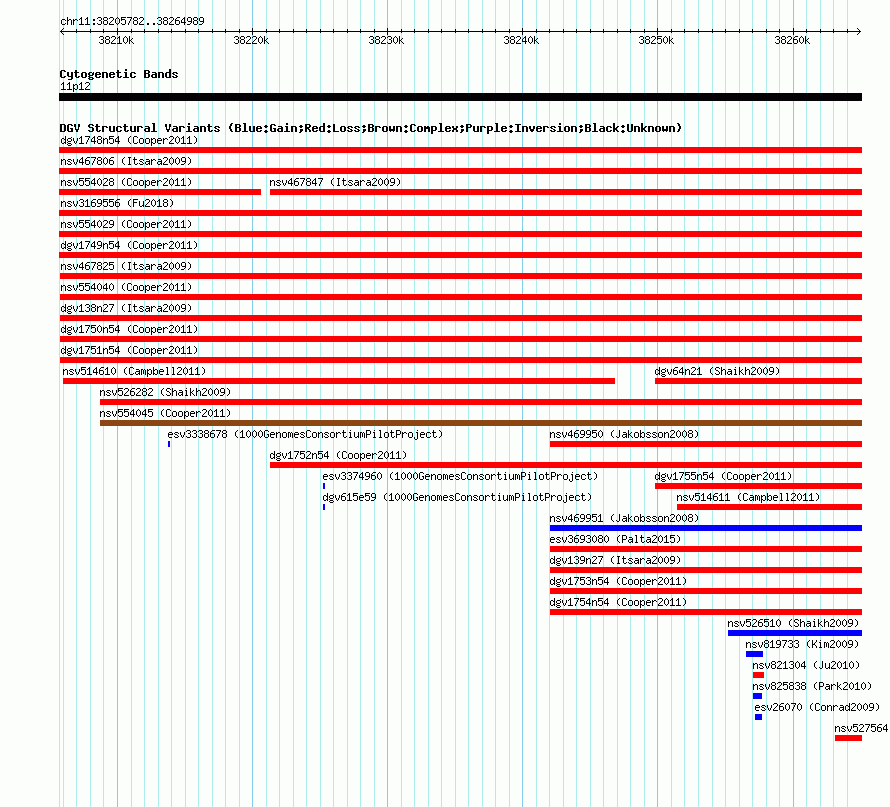
Task: Click the red nsv514610 loss bar
Action: [x=339, y=381]
